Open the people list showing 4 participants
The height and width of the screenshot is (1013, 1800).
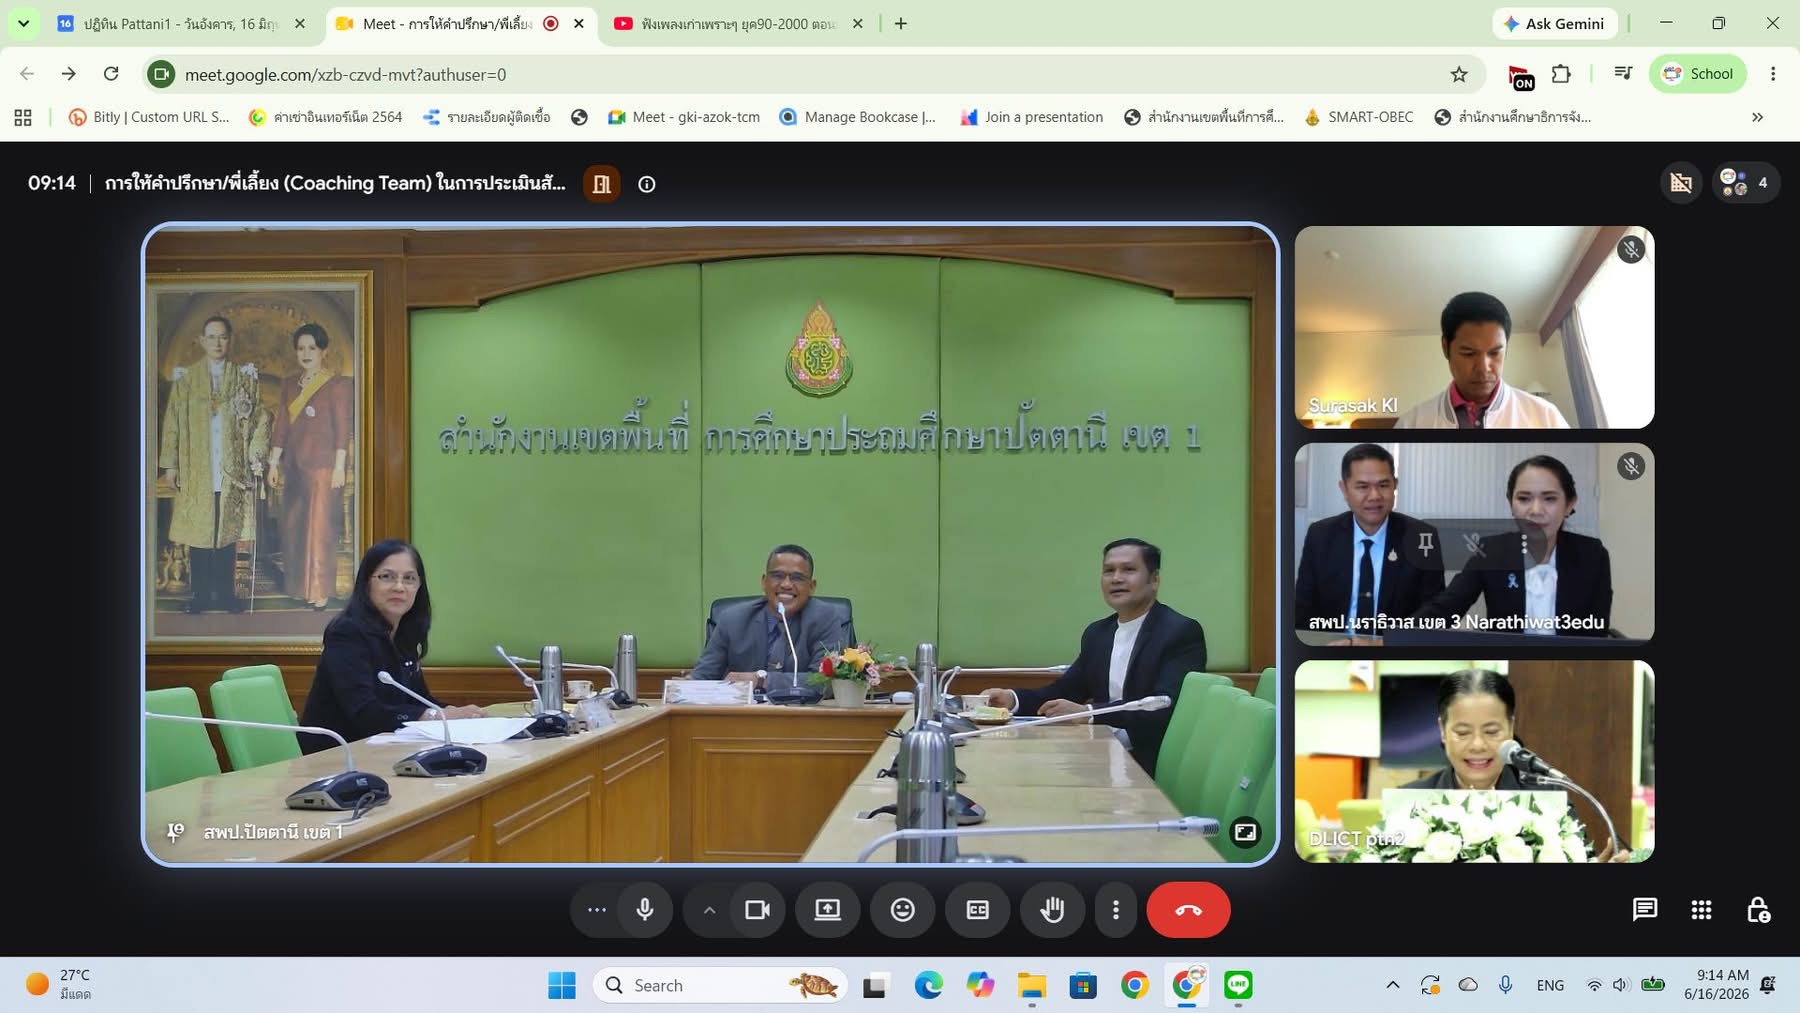pos(1745,183)
